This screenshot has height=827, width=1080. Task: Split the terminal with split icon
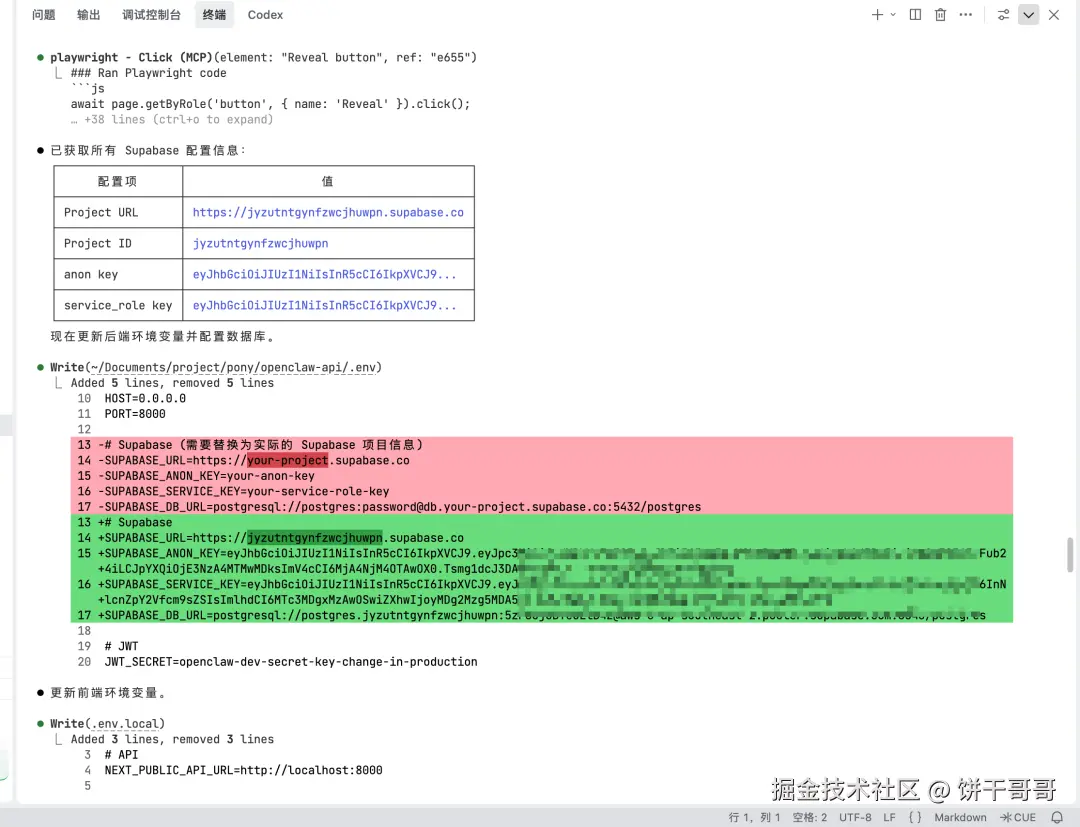[915, 14]
